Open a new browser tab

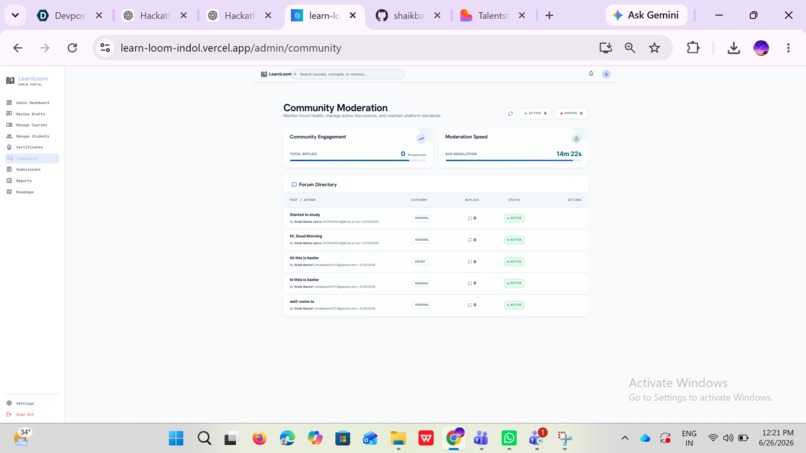point(549,15)
